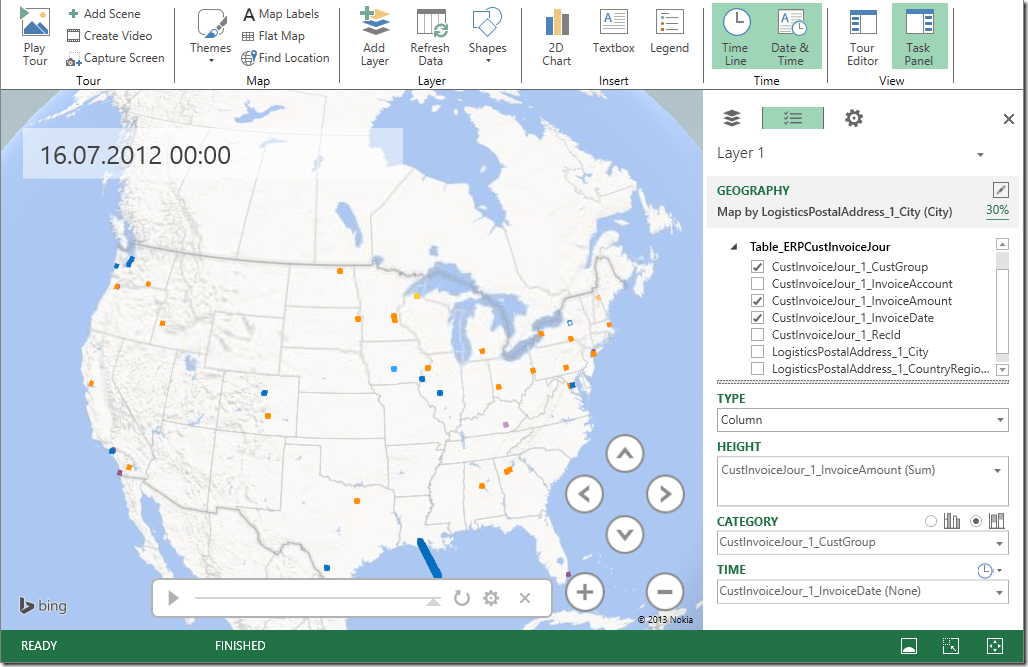Open the layer settings gear icon
Image resolution: width=1028 pixels, height=667 pixels.
[853, 119]
